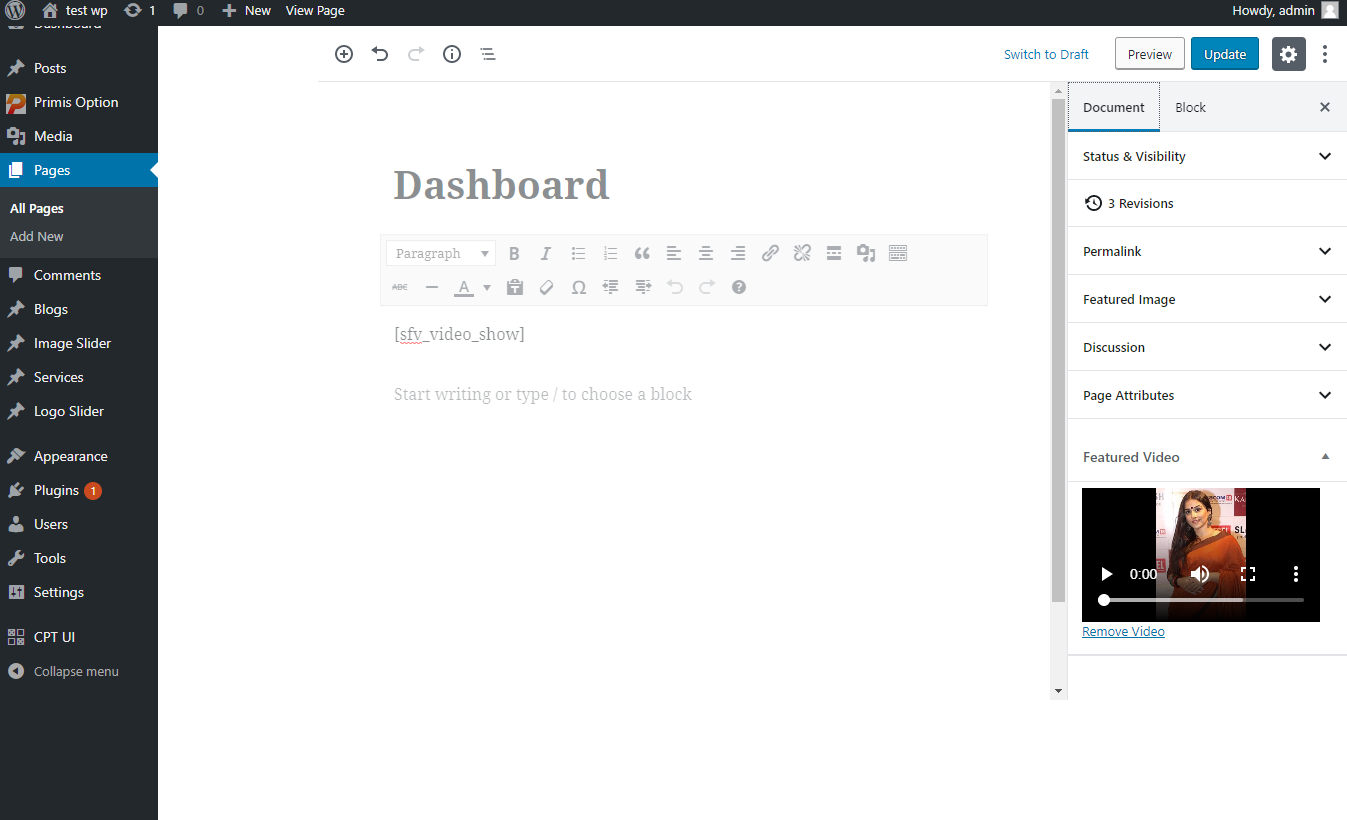Click the Insert link chain icon
Viewport: 1347px width, 820px height.
[770, 253]
